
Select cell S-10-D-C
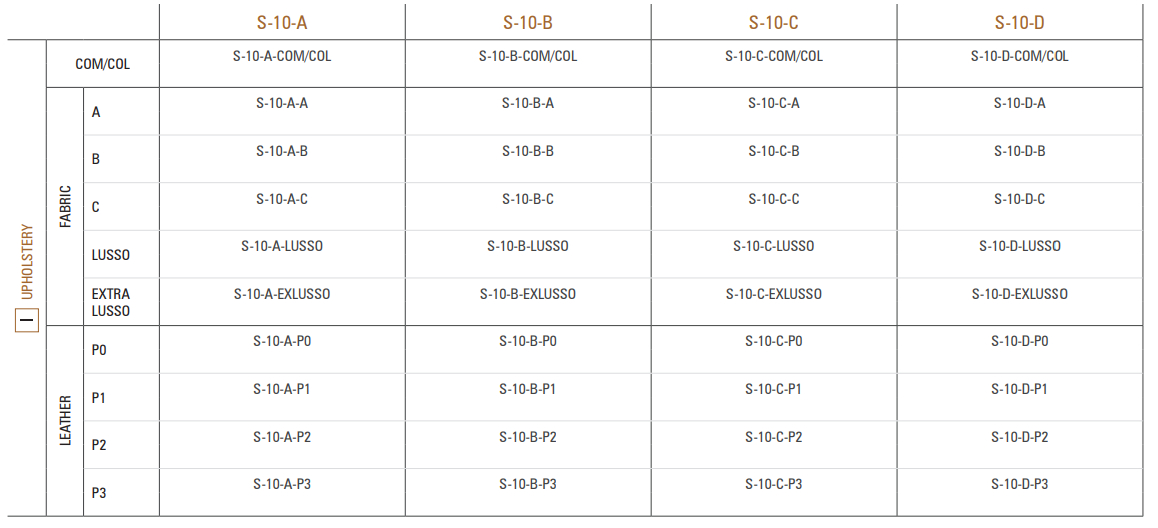click(x=1019, y=199)
